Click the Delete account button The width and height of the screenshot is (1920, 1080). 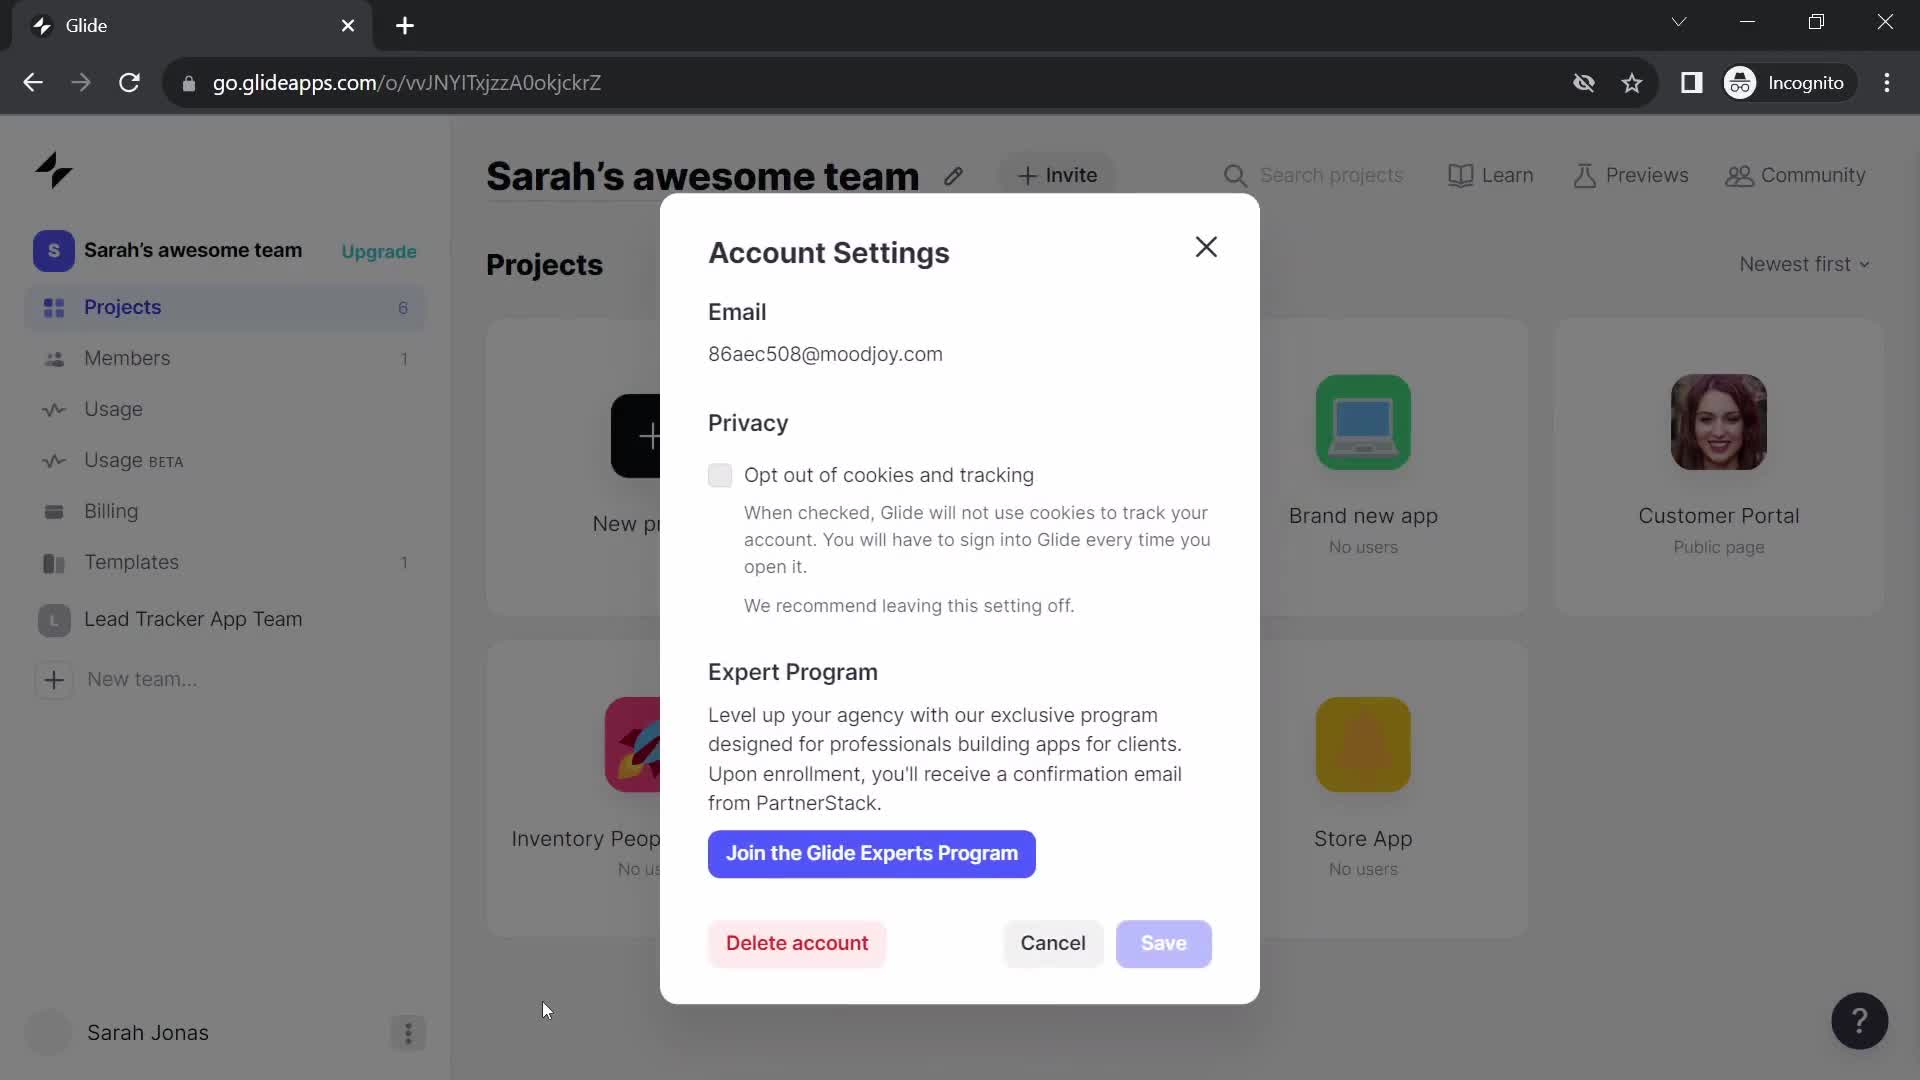pos(798,942)
